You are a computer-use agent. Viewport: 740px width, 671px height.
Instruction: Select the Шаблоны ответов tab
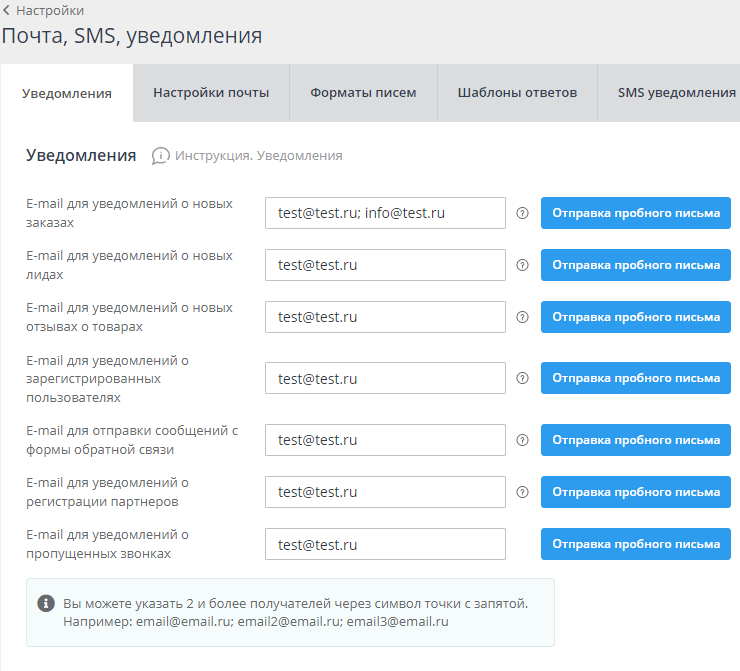tap(517, 93)
